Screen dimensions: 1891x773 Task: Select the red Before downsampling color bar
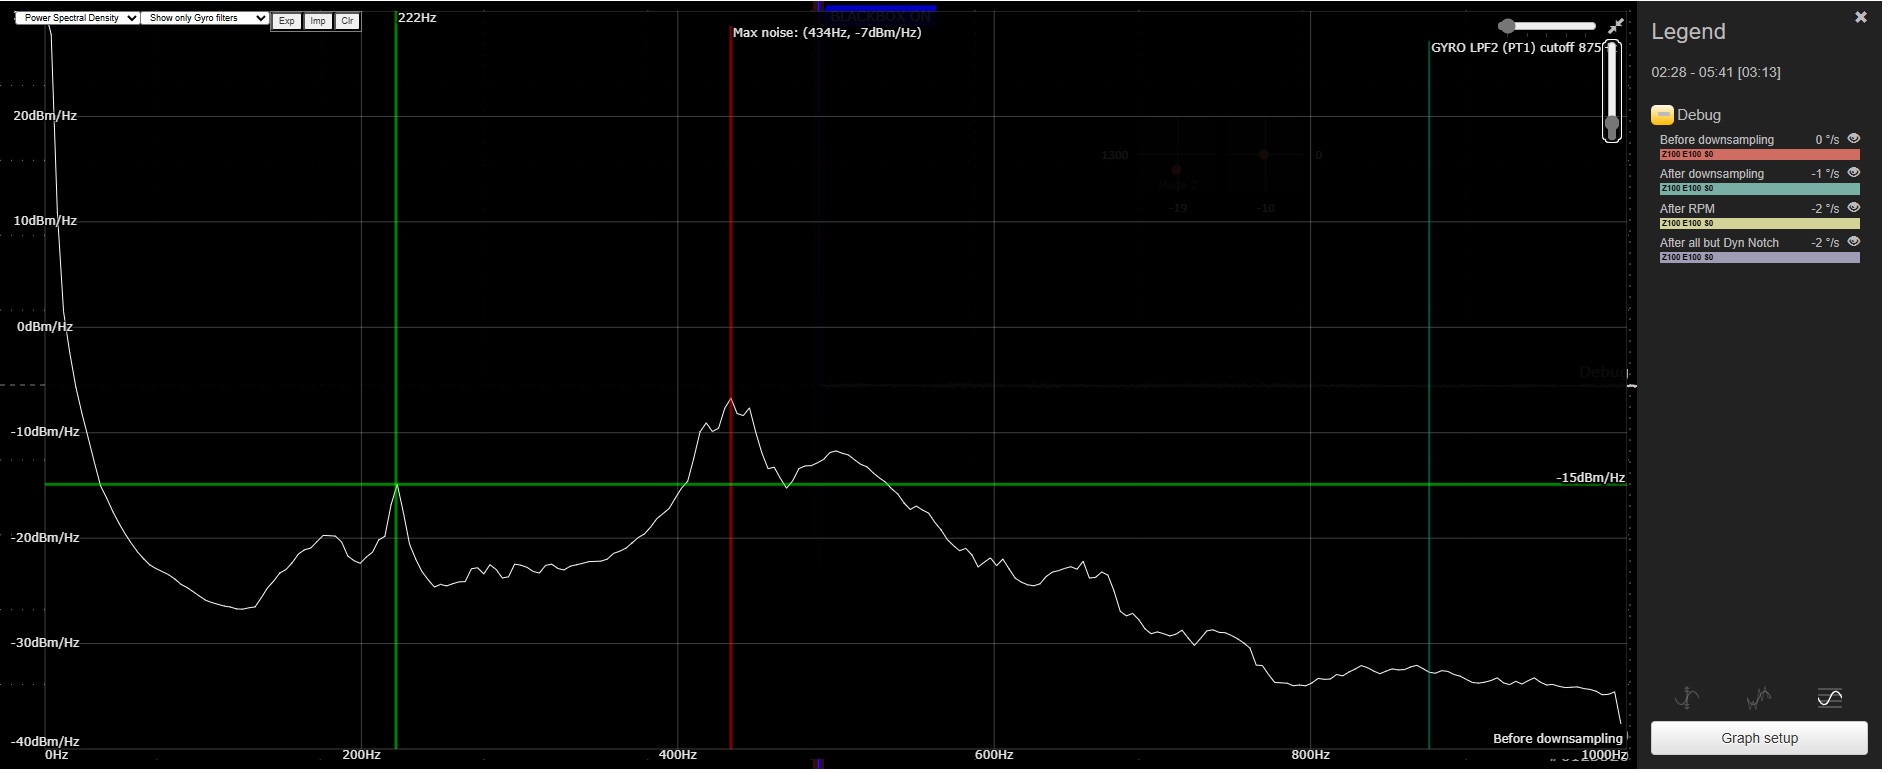pos(1758,155)
